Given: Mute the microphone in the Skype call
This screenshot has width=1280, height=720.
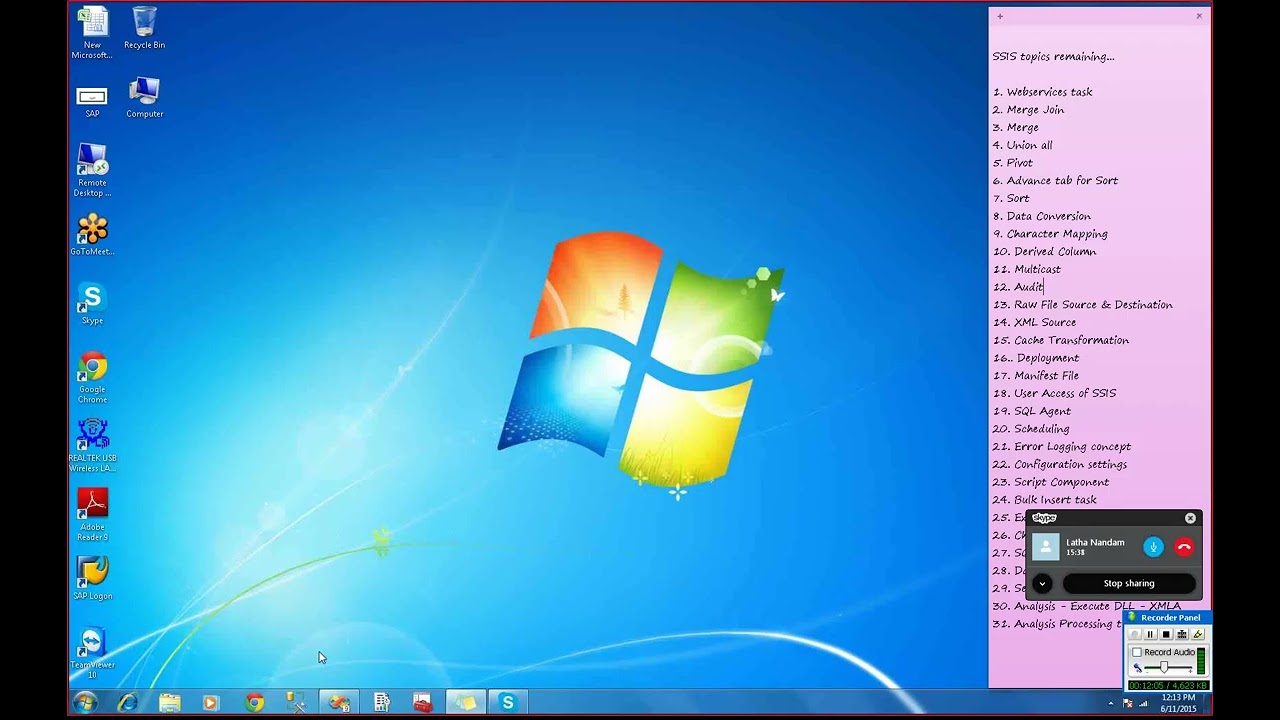Looking at the screenshot, I should 1153,547.
